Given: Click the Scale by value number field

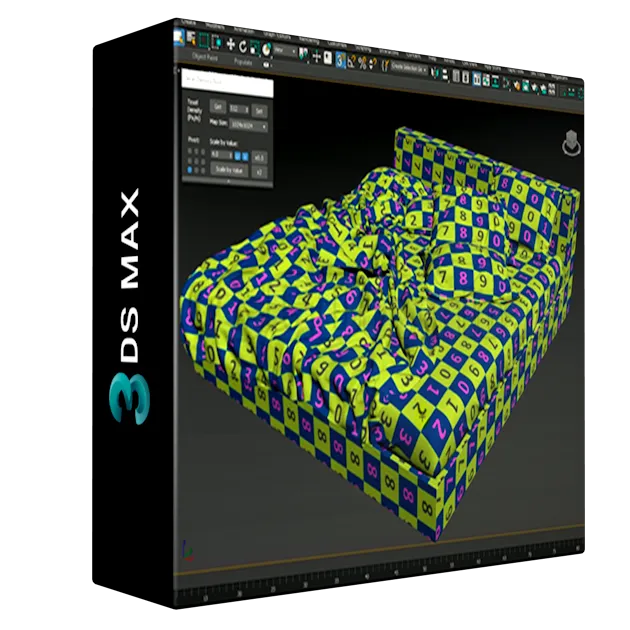Looking at the screenshot, I should coord(222,155).
